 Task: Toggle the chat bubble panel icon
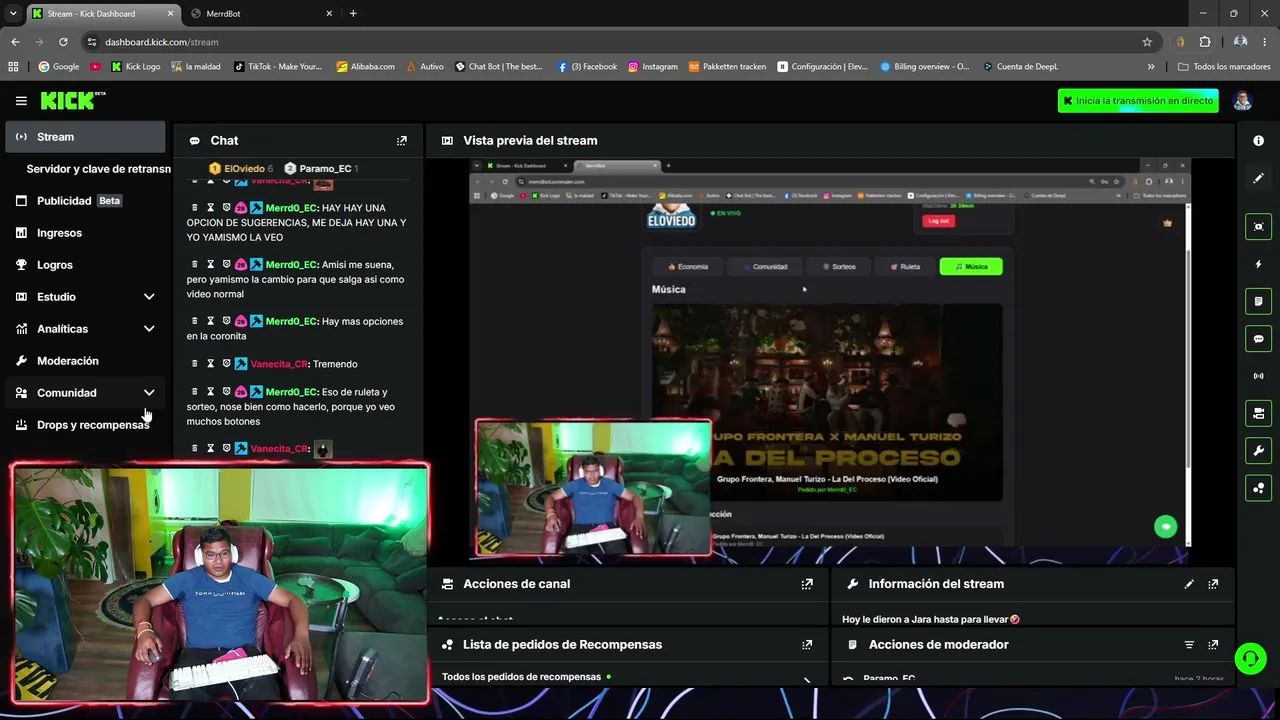tap(1258, 339)
